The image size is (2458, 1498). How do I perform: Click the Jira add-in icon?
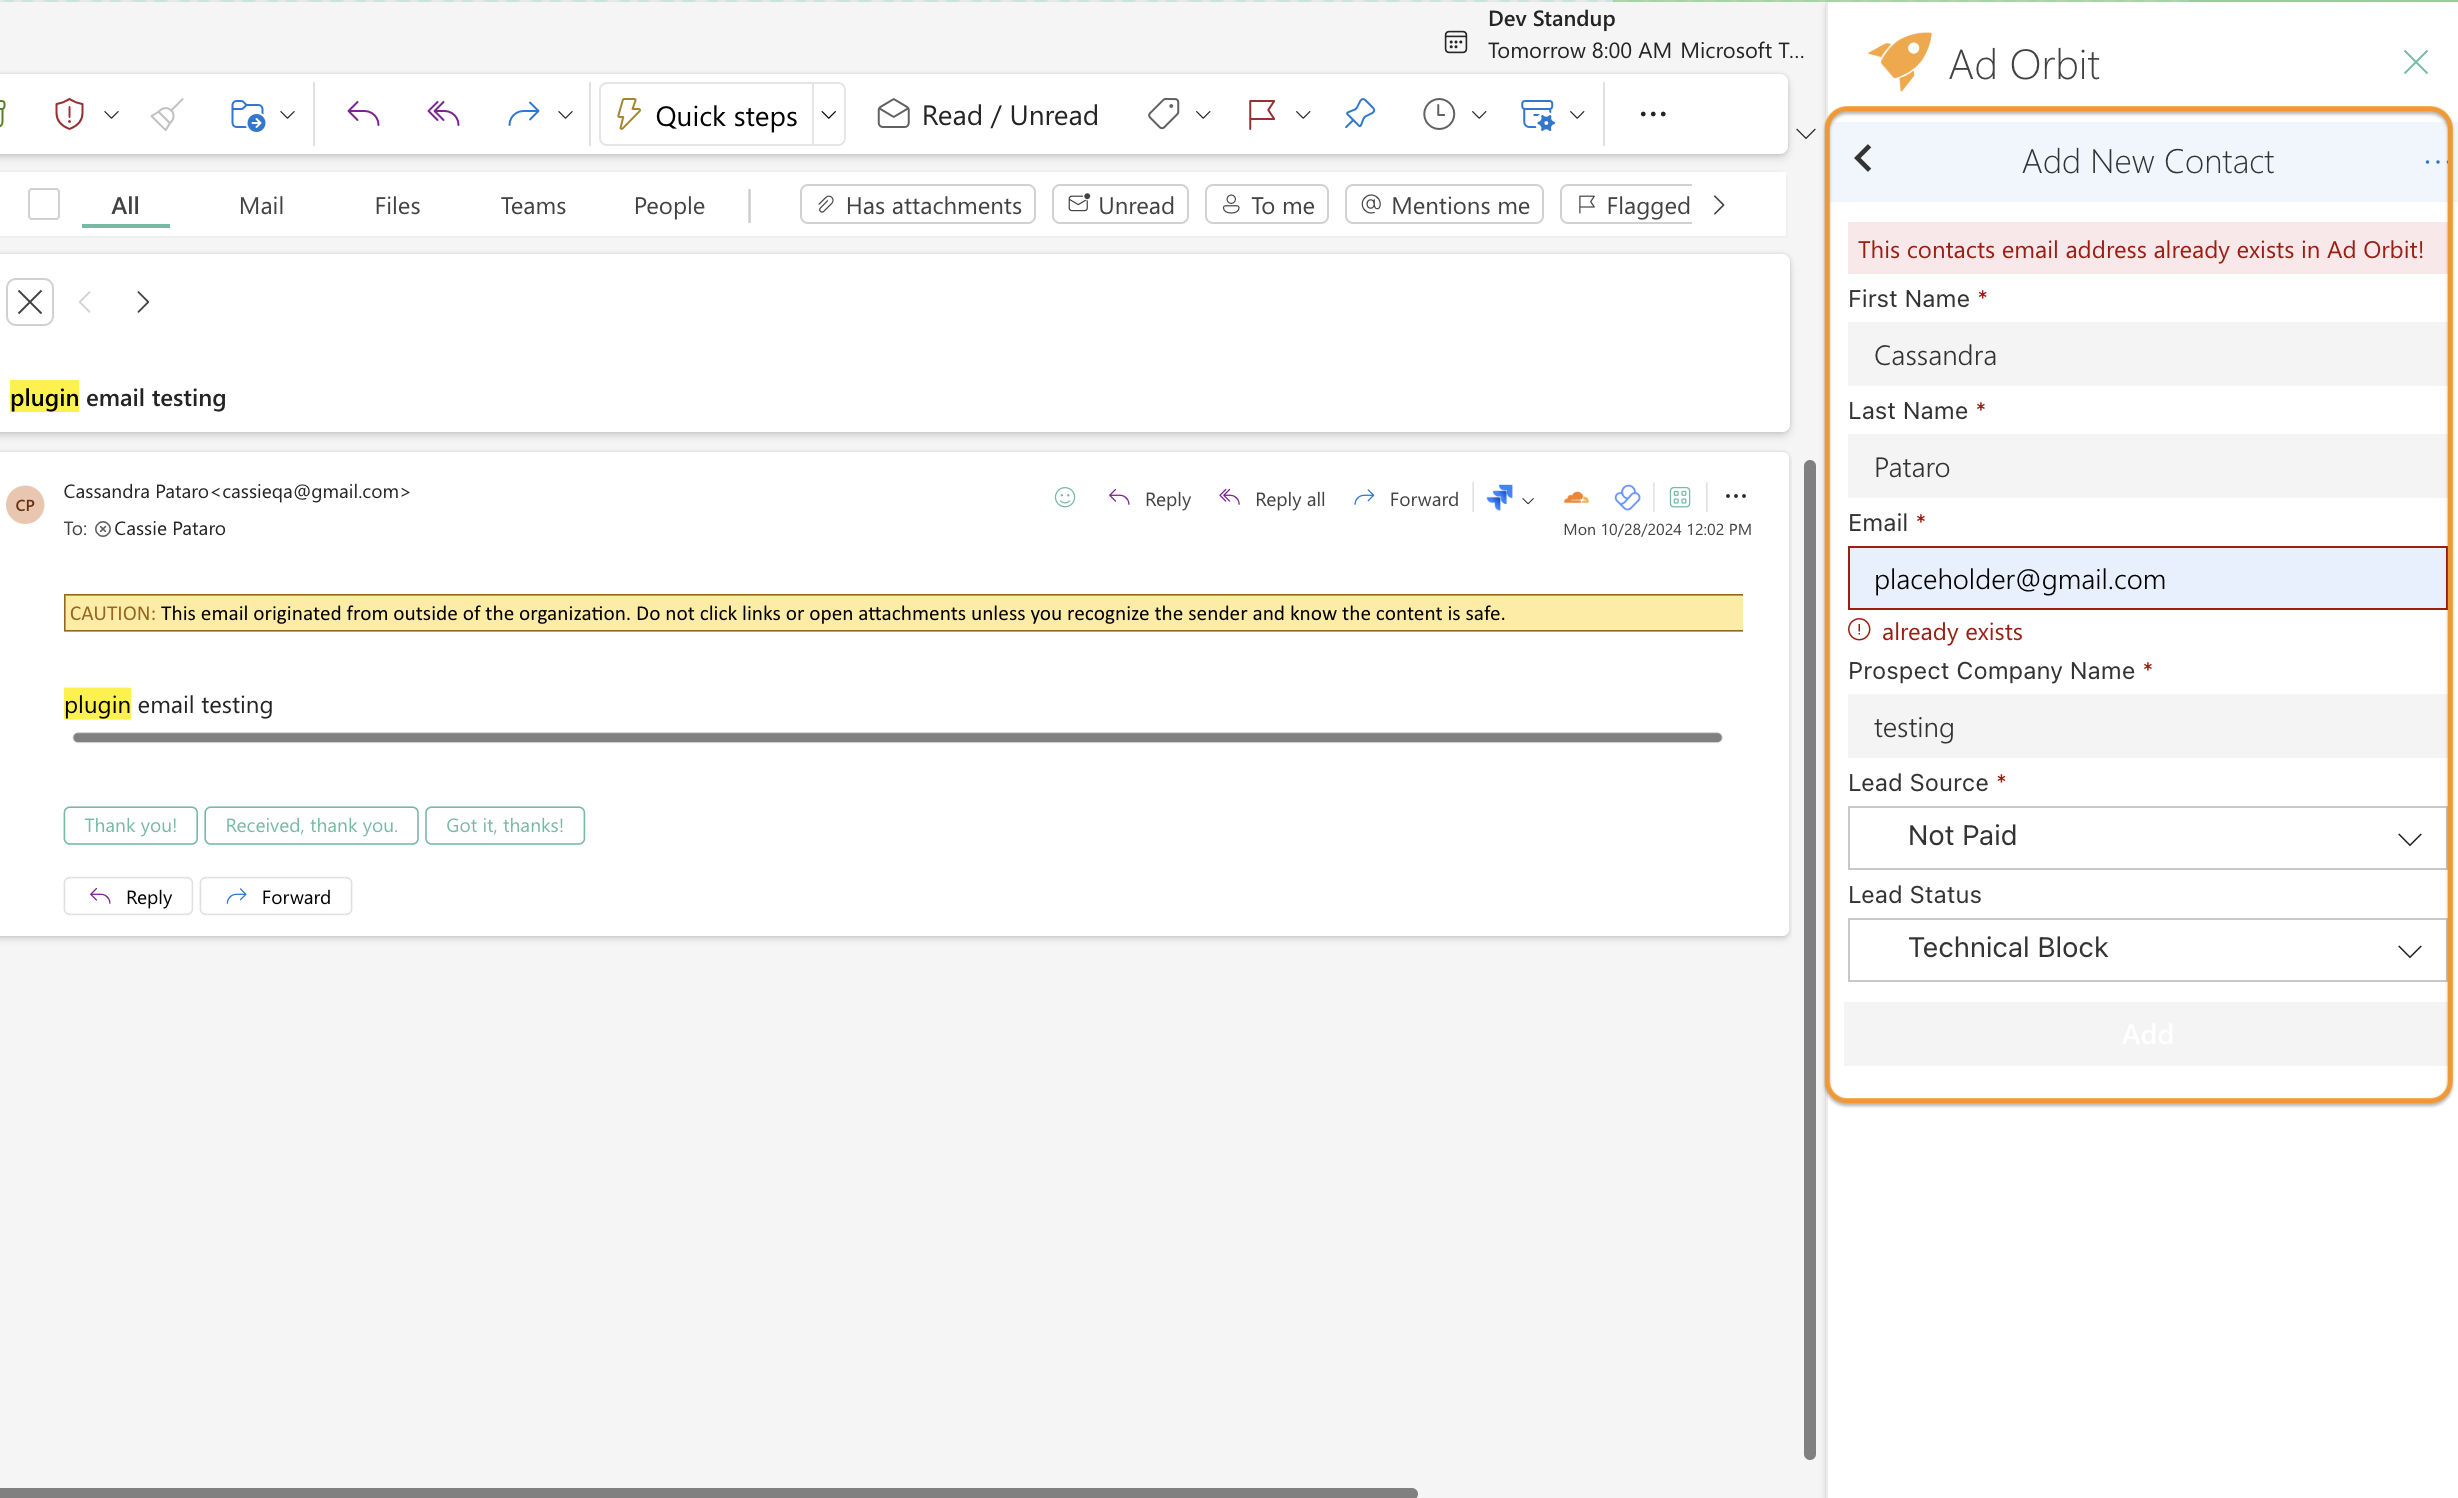[1499, 497]
